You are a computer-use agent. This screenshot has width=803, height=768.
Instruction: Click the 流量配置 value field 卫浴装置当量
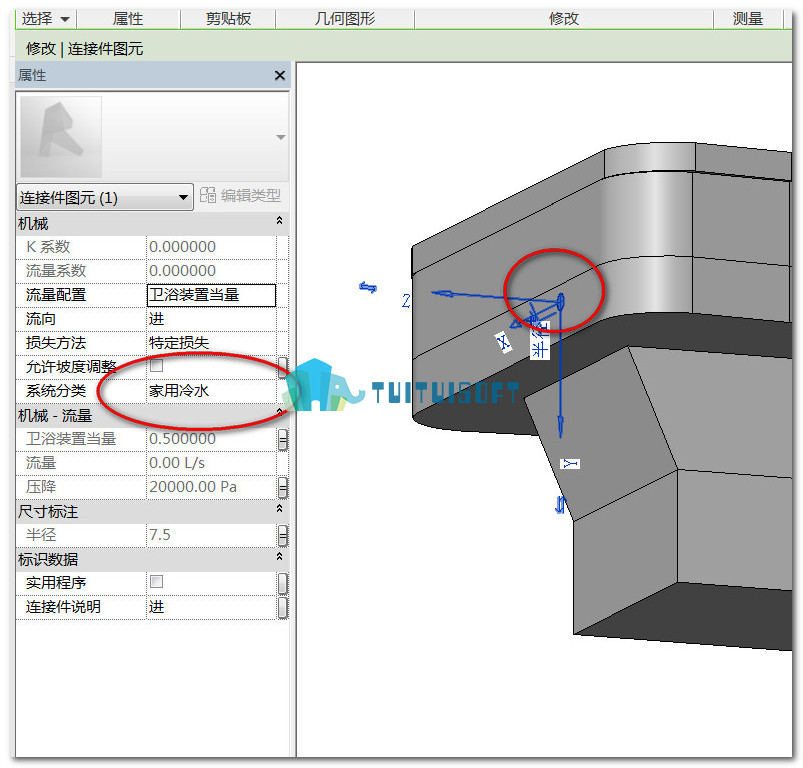(x=212, y=295)
